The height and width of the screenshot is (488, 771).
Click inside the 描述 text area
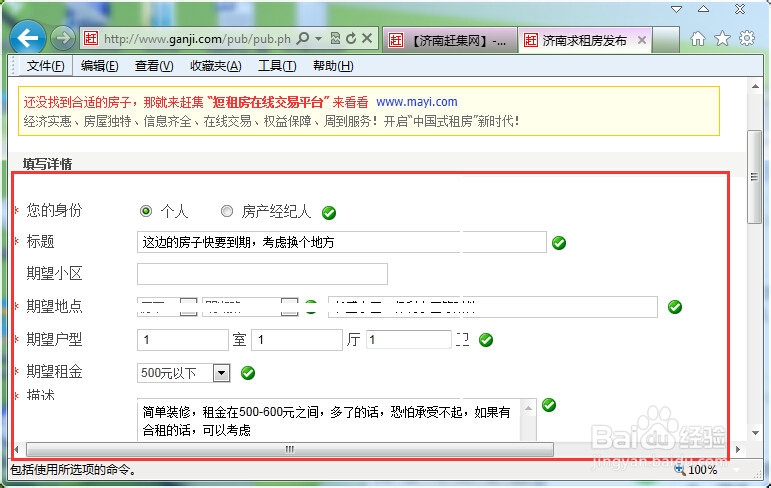[x=328, y=420]
